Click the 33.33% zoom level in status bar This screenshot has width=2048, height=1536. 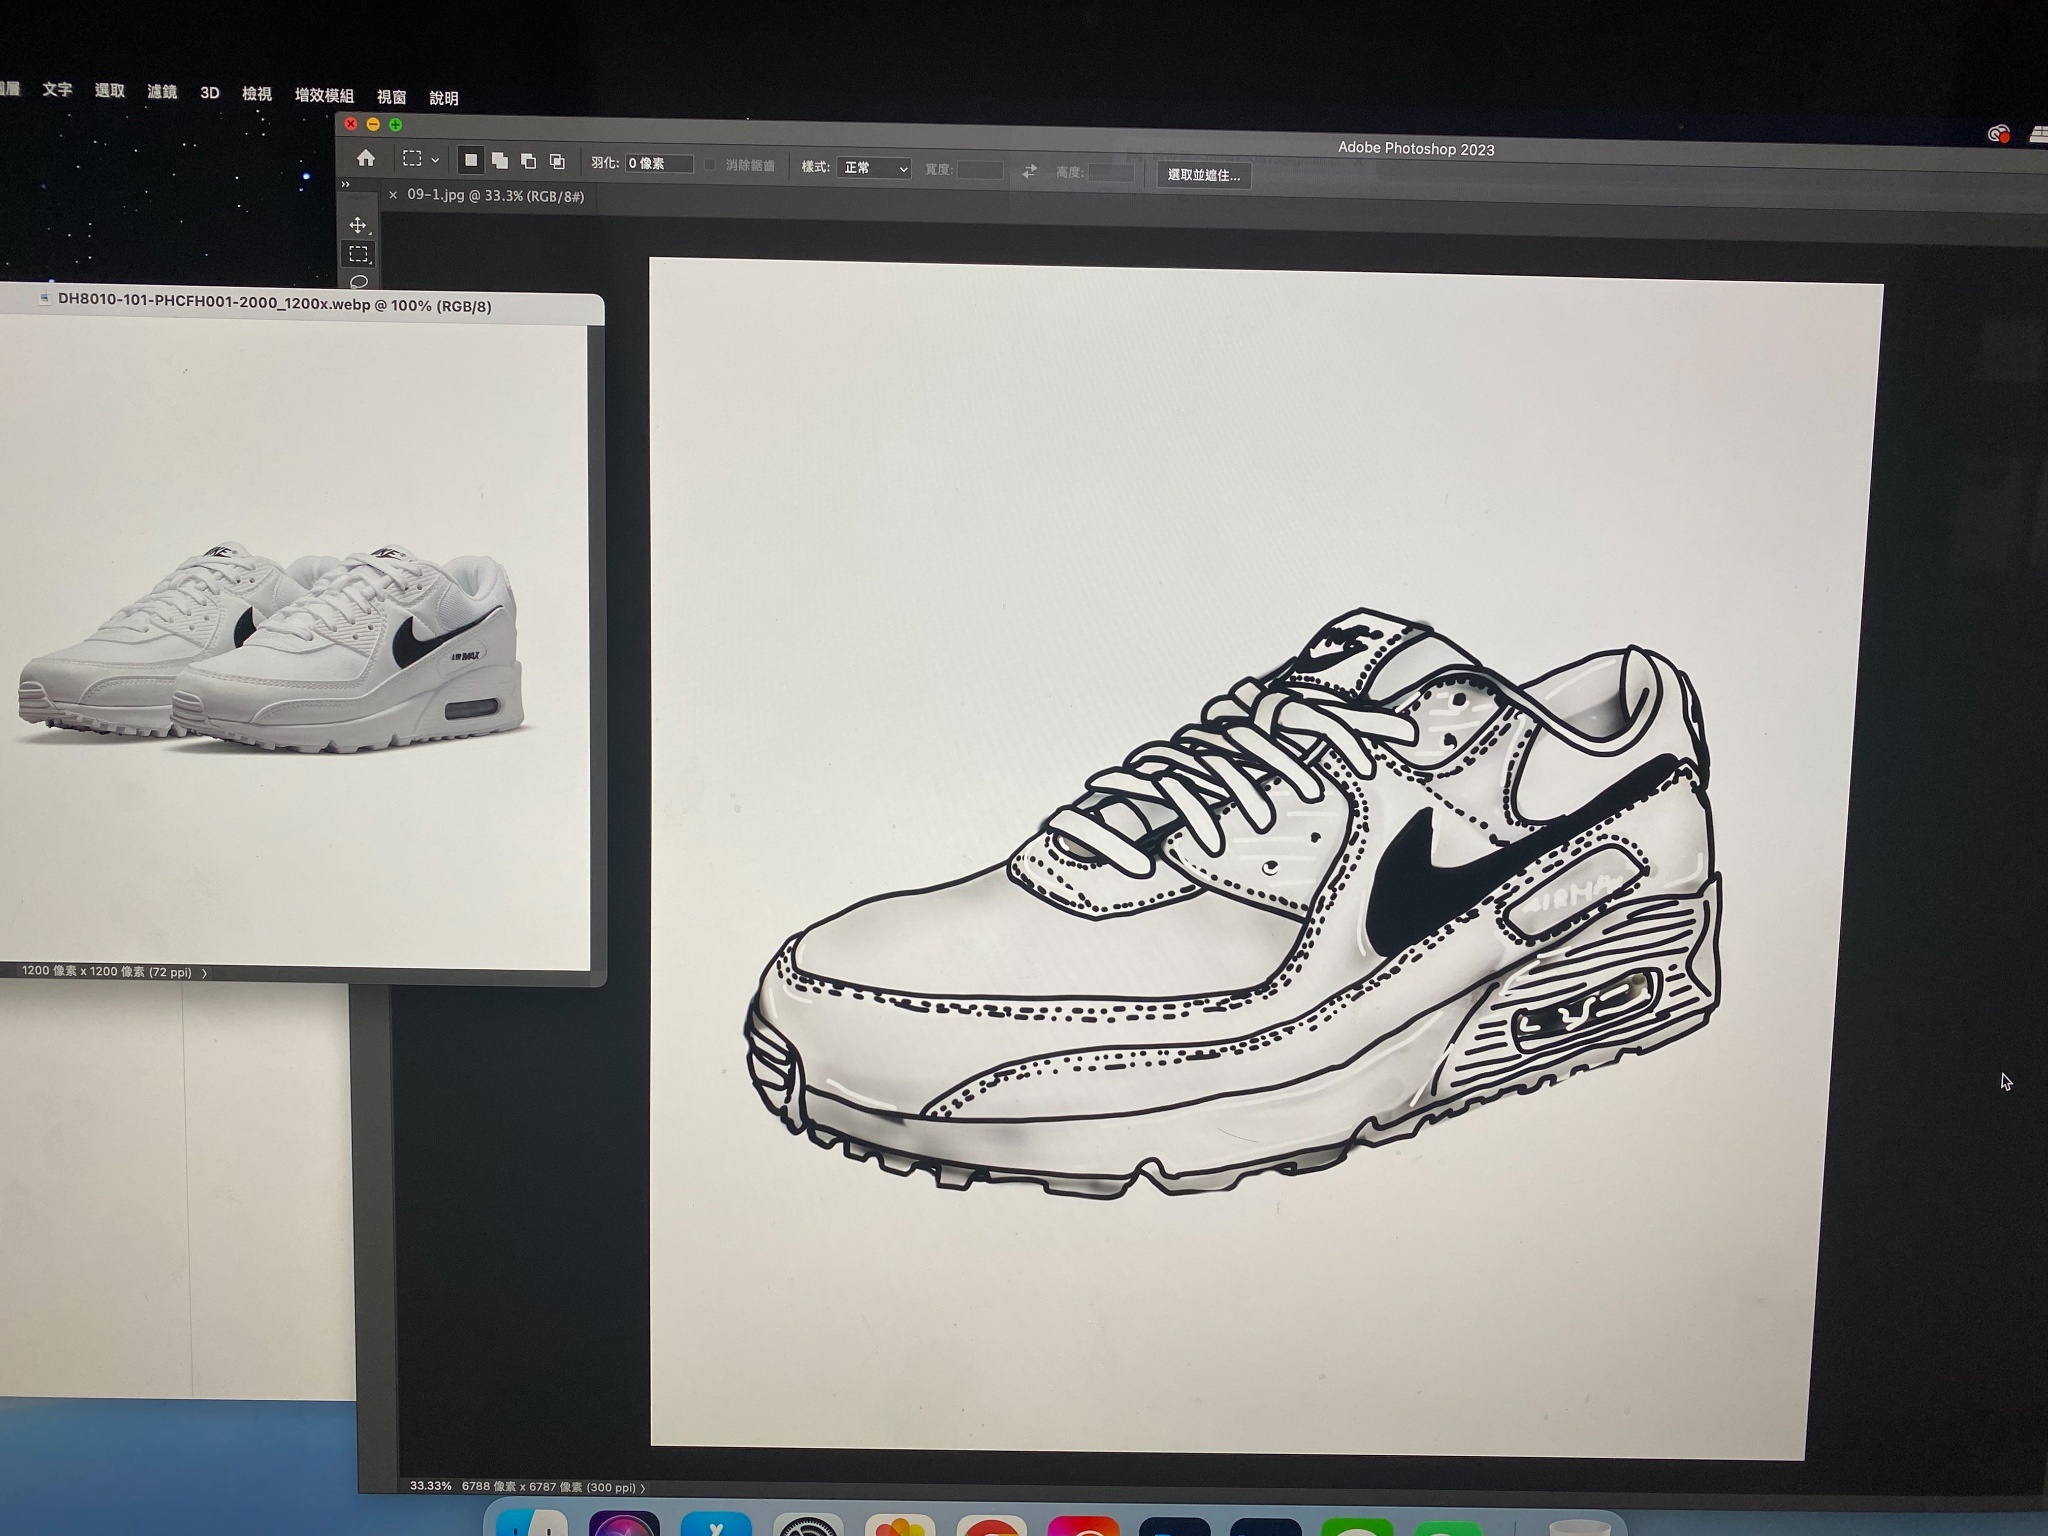[431, 1486]
